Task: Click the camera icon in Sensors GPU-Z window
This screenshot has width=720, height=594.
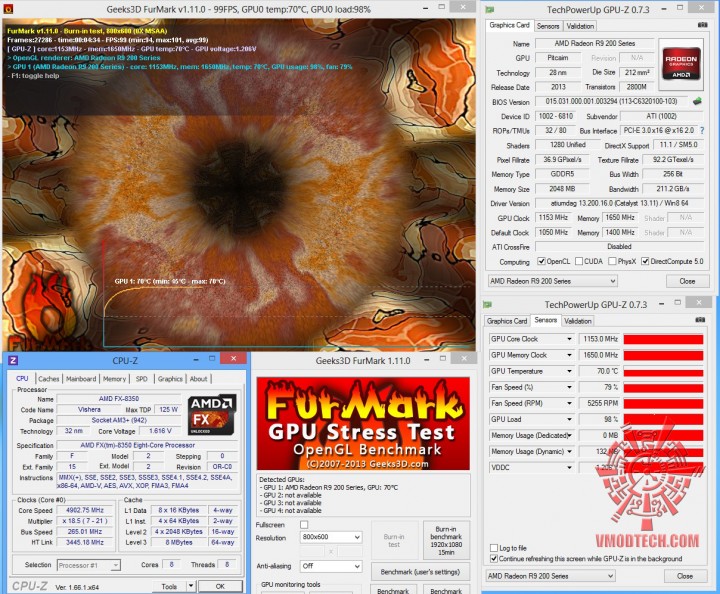Action: (700, 319)
